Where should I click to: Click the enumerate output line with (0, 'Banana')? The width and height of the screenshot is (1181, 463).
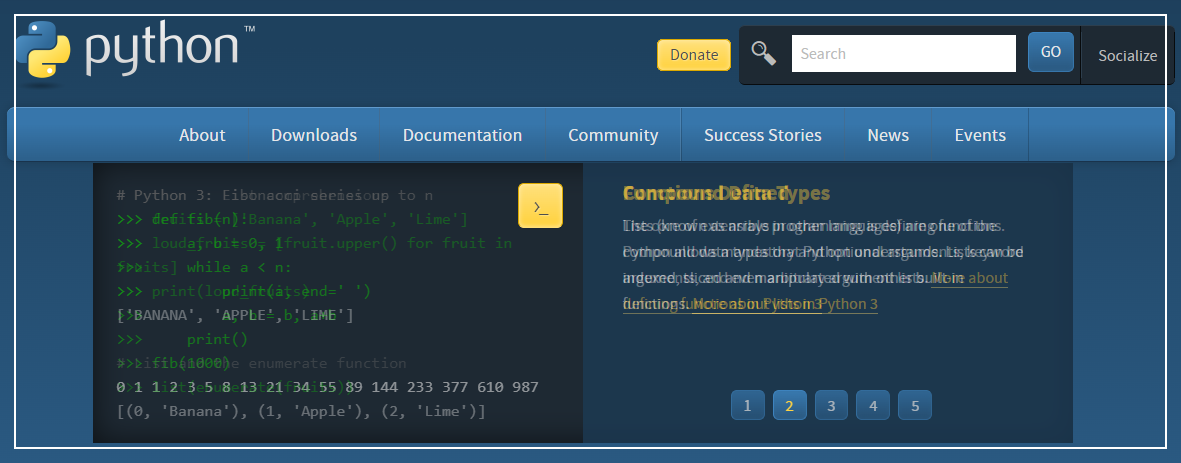pos(301,412)
